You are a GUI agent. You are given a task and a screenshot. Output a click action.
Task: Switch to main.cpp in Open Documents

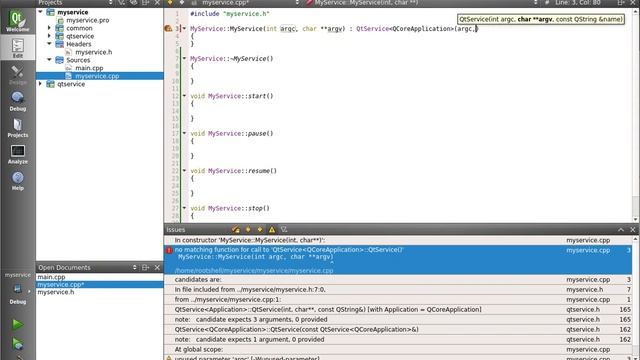click(100, 277)
